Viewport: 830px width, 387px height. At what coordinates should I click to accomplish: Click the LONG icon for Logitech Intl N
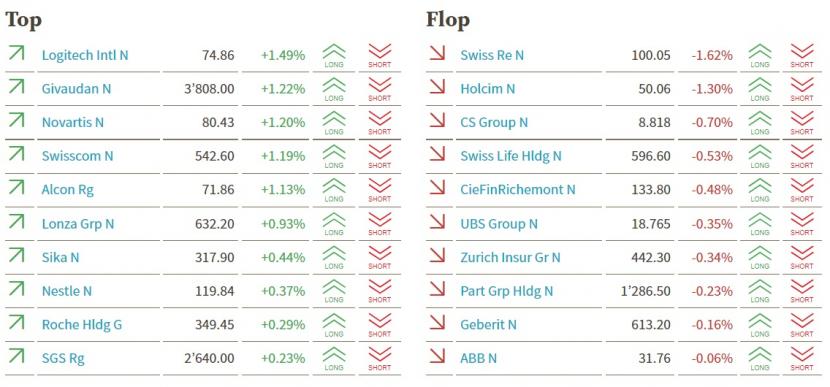pyautogui.click(x=333, y=56)
